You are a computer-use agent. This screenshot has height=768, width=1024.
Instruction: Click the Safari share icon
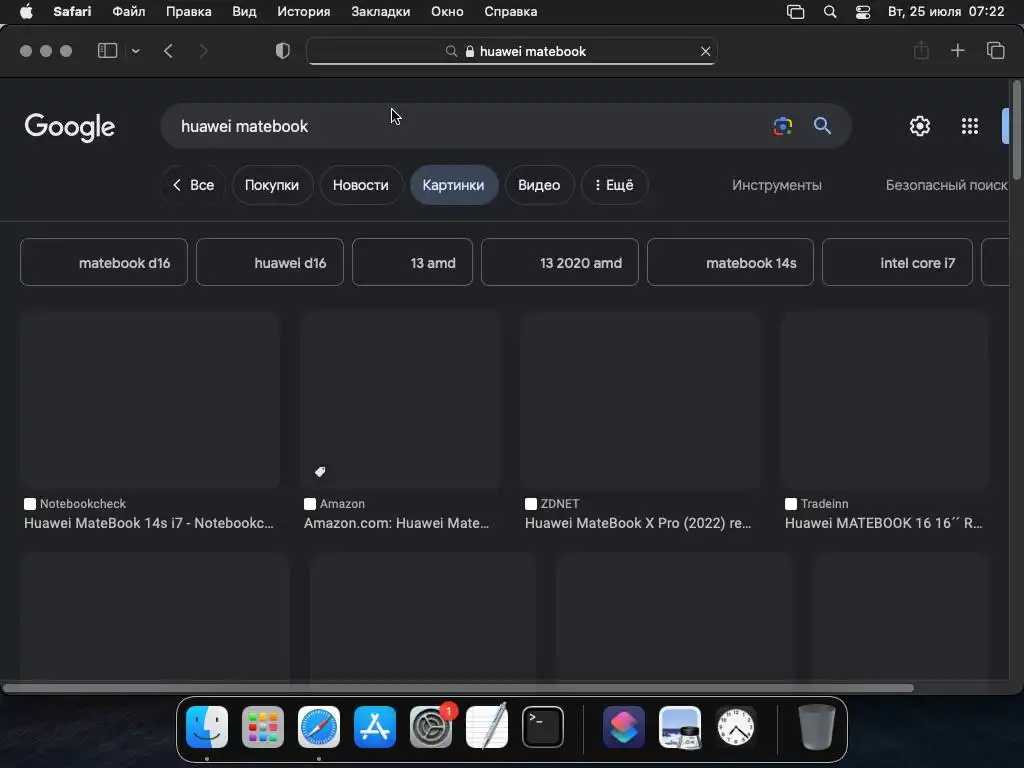(921, 50)
